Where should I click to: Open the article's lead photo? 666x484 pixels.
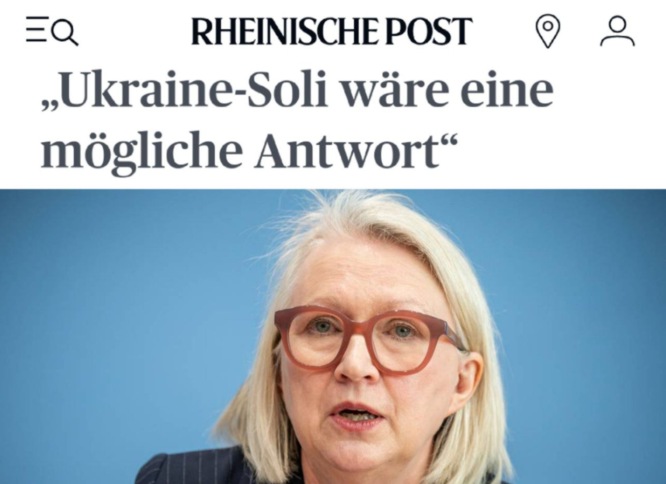[333, 336]
